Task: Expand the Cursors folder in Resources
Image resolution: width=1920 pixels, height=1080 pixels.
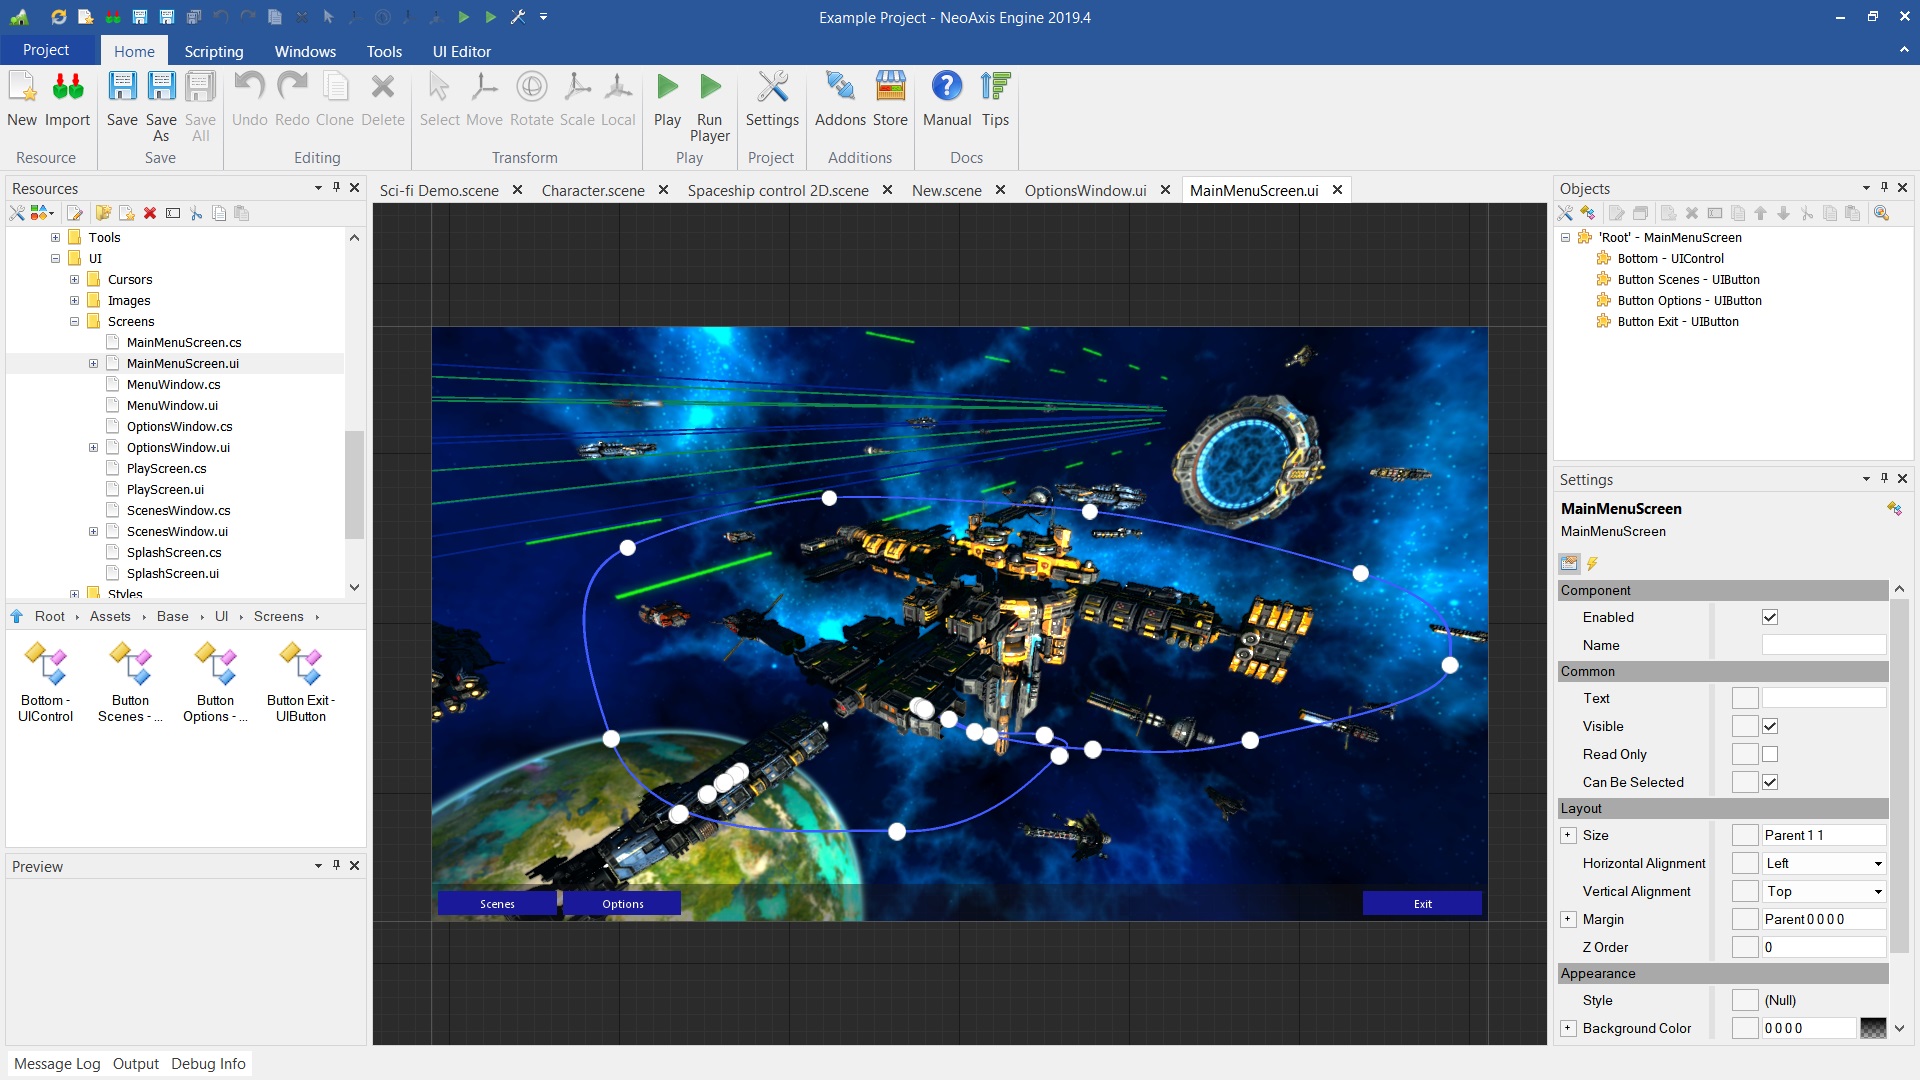Action: [74, 280]
